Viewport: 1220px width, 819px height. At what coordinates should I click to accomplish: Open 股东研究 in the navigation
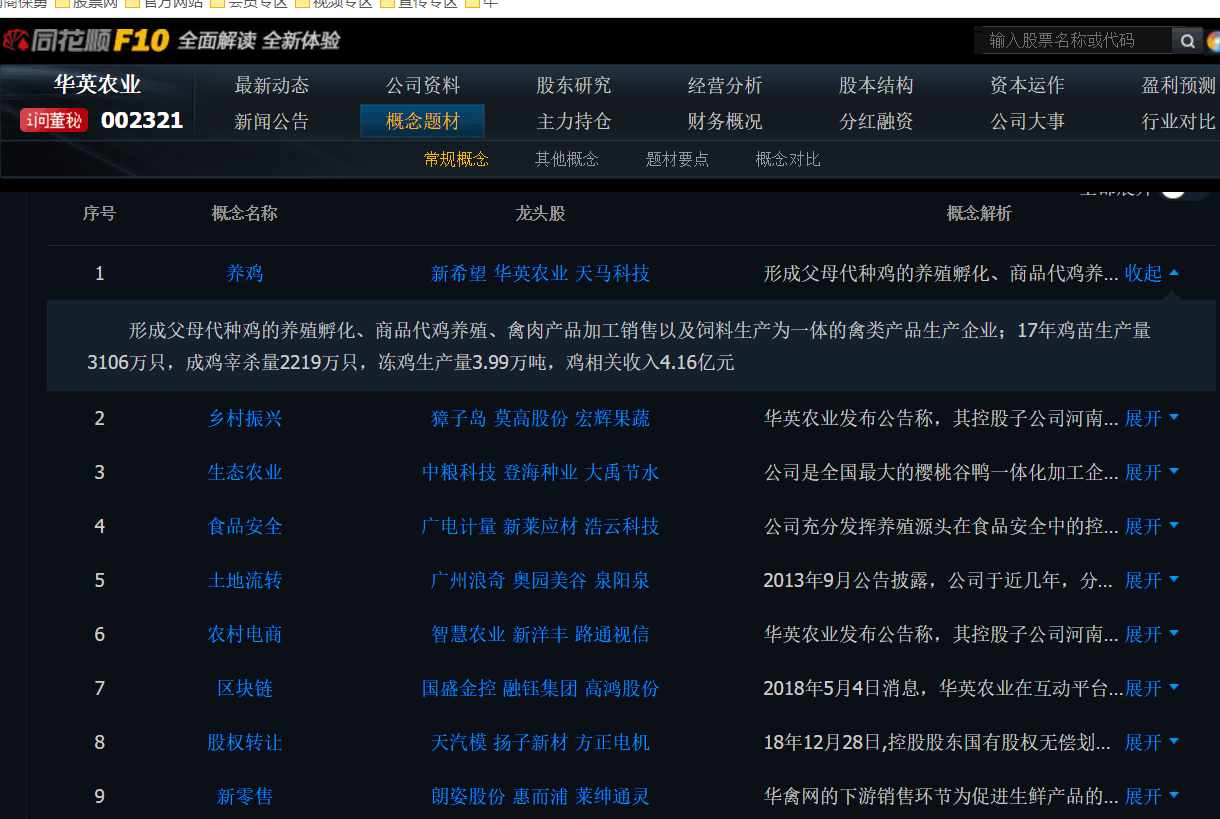point(574,86)
